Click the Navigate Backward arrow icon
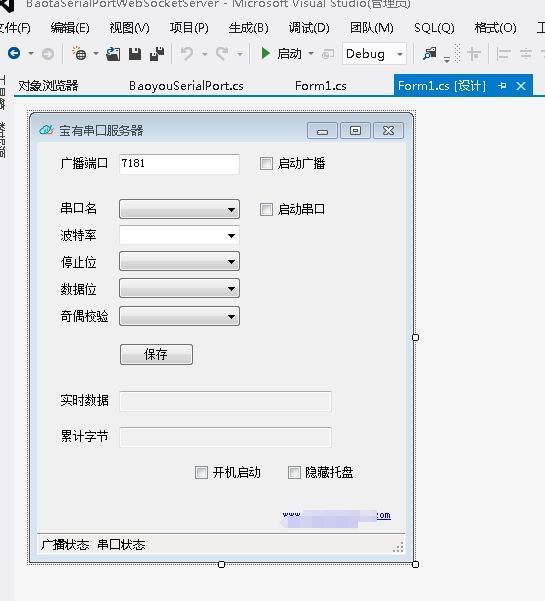This screenshot has height=601, width=545. click(14, 53)
